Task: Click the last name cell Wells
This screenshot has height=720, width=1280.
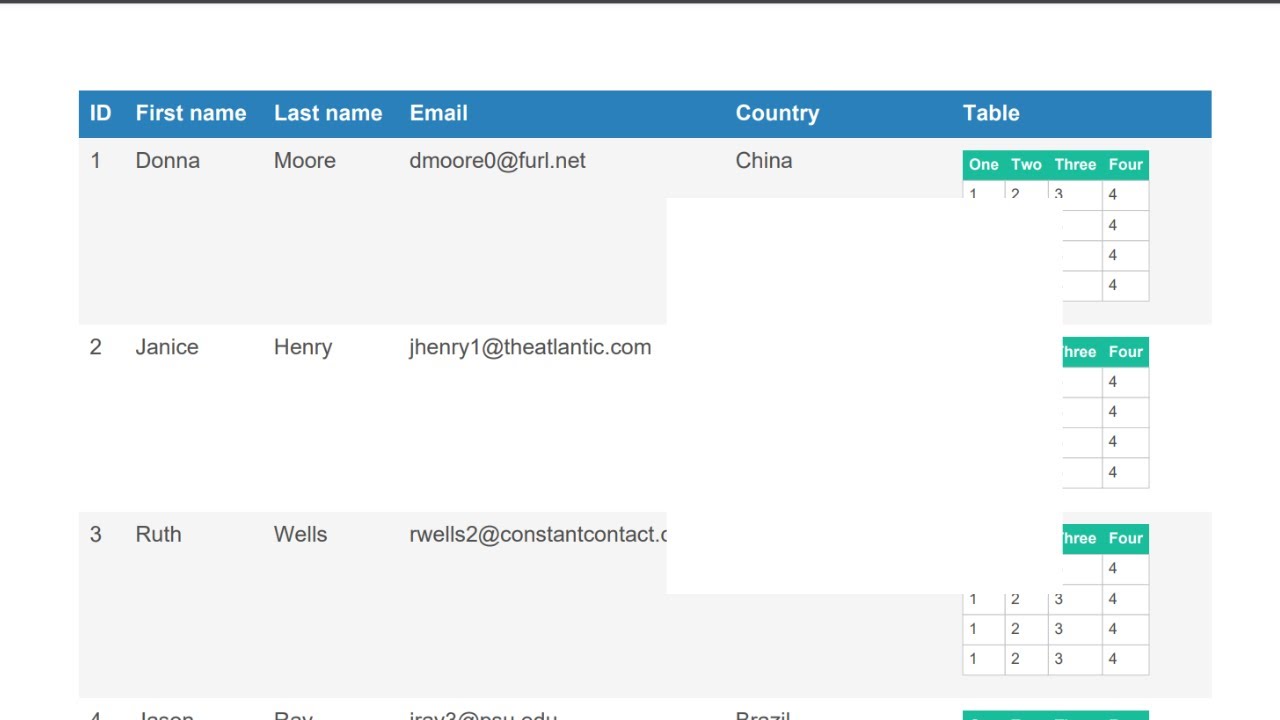Action: (x=300, y=534)
